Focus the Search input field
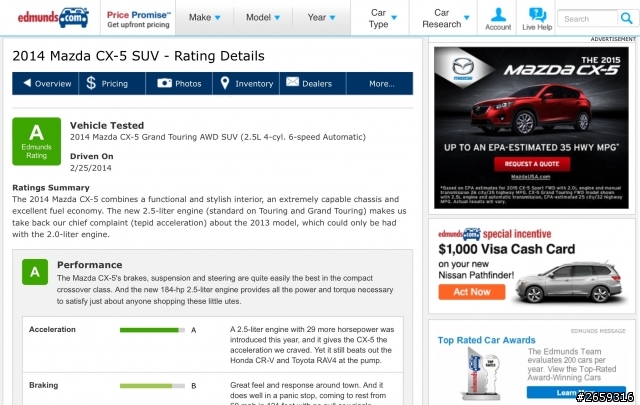Screen dimensions: 640x405 (588, 19)
